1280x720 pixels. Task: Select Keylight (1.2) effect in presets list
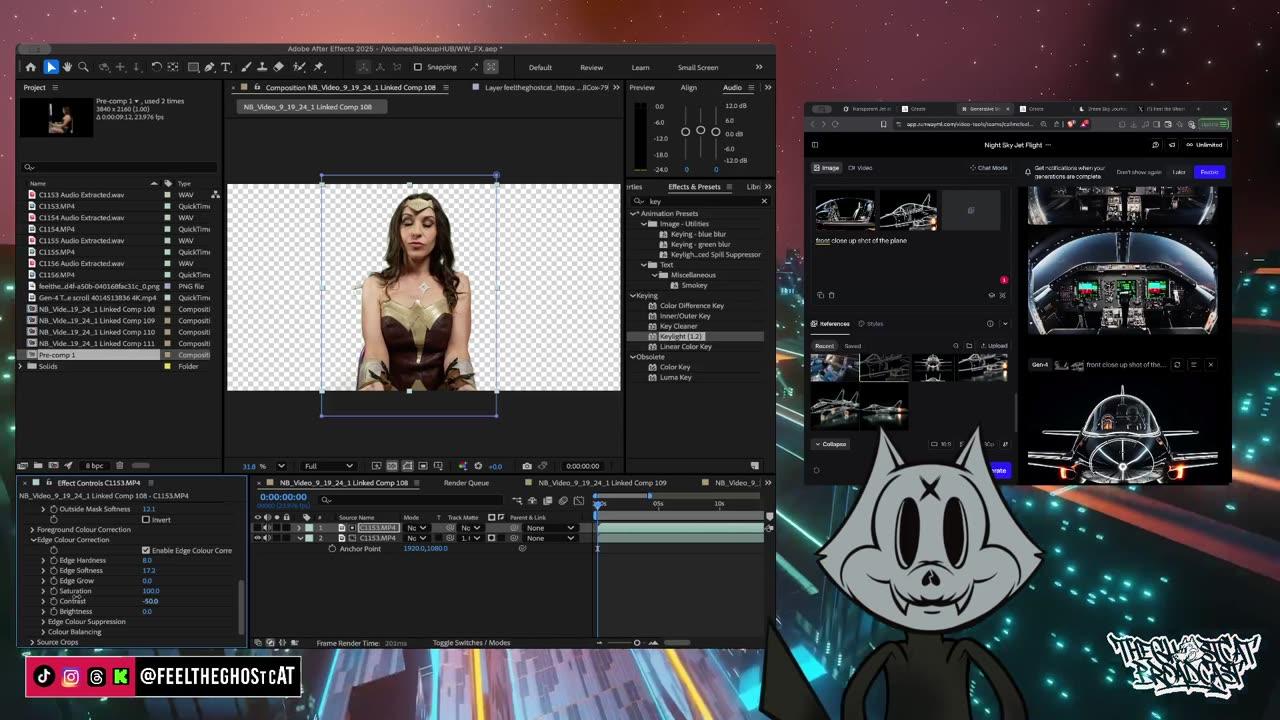tap(681, 336)
